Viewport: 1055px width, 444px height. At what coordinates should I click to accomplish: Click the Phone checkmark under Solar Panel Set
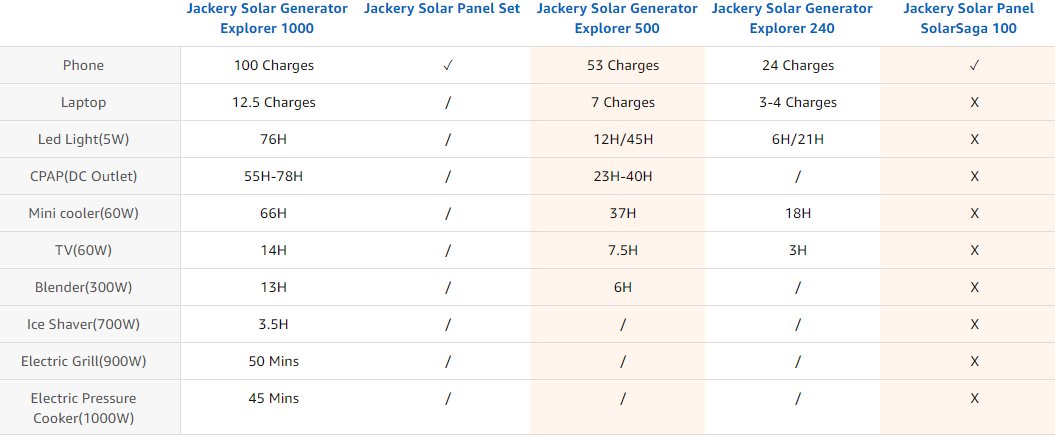(x=447, y=65)
